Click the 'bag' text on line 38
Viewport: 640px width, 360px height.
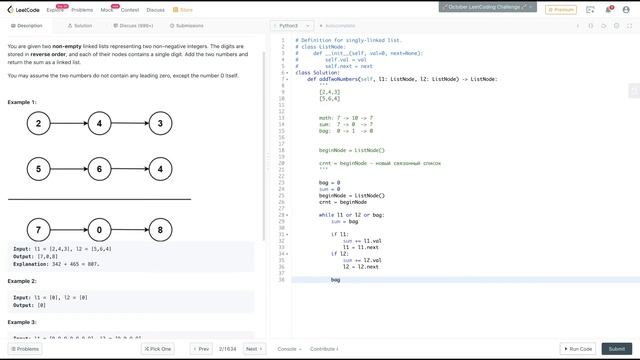(336, 280)
